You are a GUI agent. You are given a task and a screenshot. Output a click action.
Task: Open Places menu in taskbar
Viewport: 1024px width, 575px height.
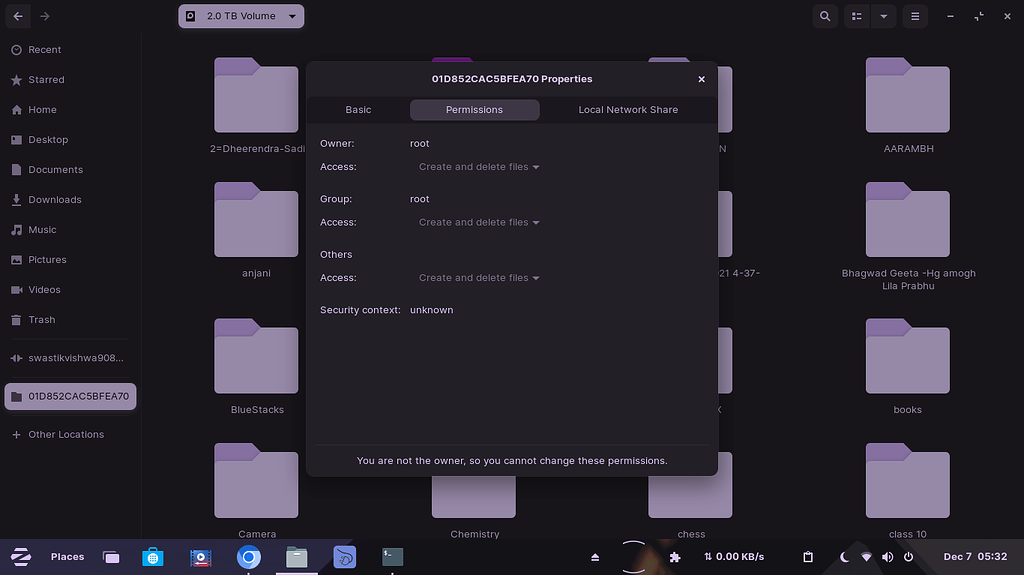[67, 557]
